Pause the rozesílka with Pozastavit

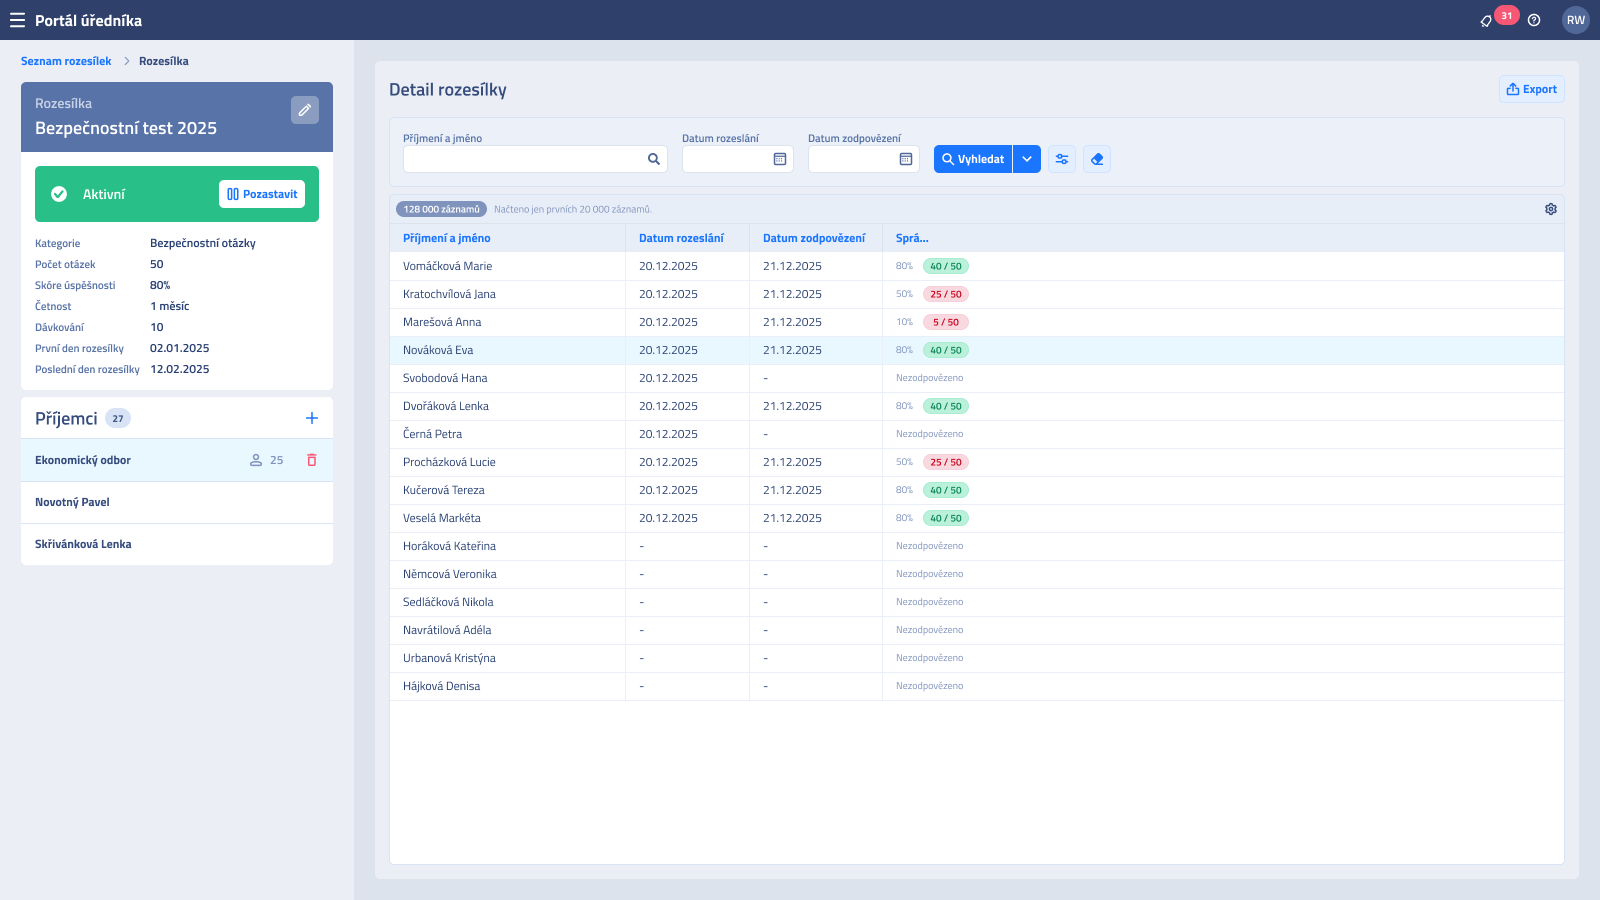(x=262, y=194)
